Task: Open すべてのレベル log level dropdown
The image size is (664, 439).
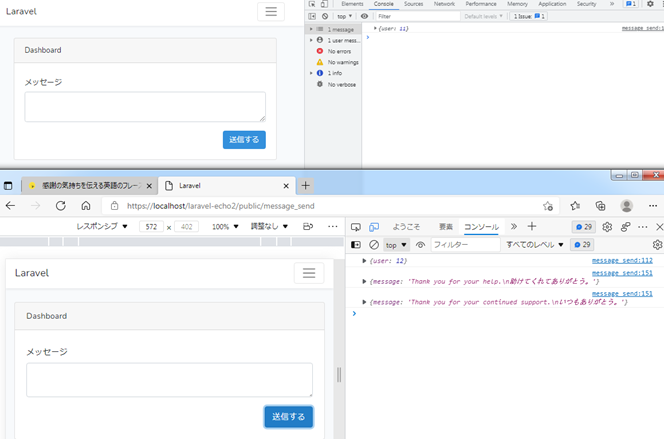Action: 535,245
